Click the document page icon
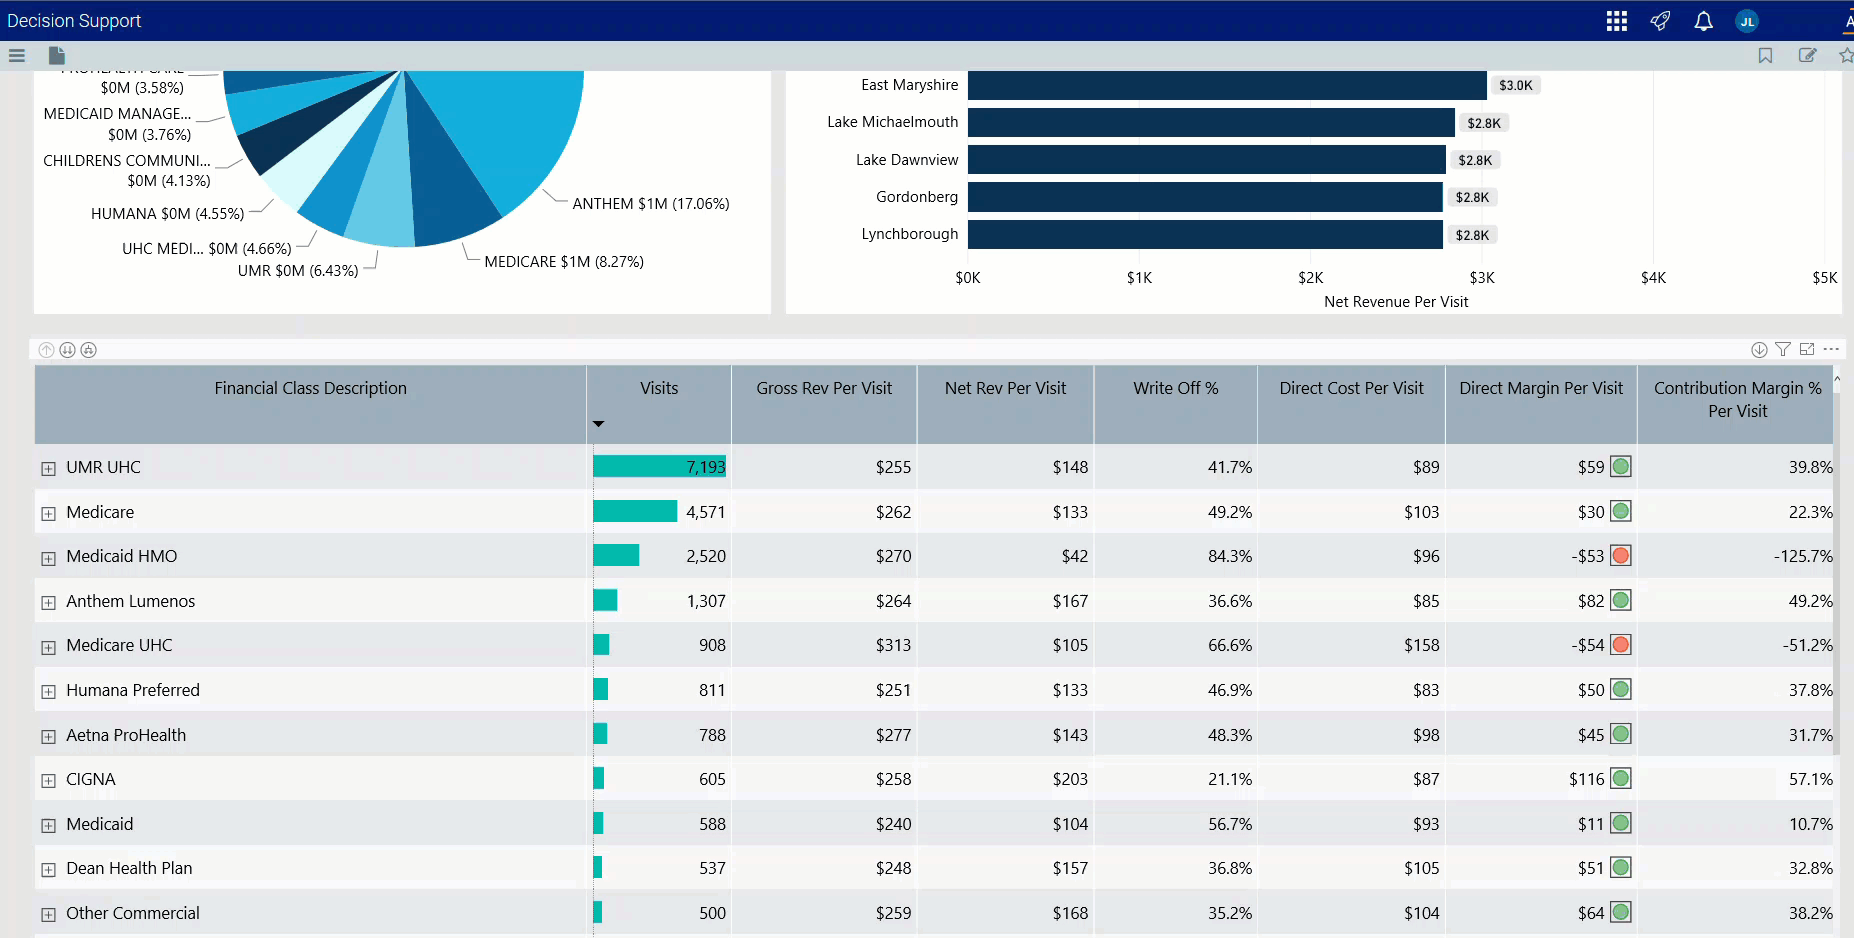The image size is (1854, 938). (57, 56)
